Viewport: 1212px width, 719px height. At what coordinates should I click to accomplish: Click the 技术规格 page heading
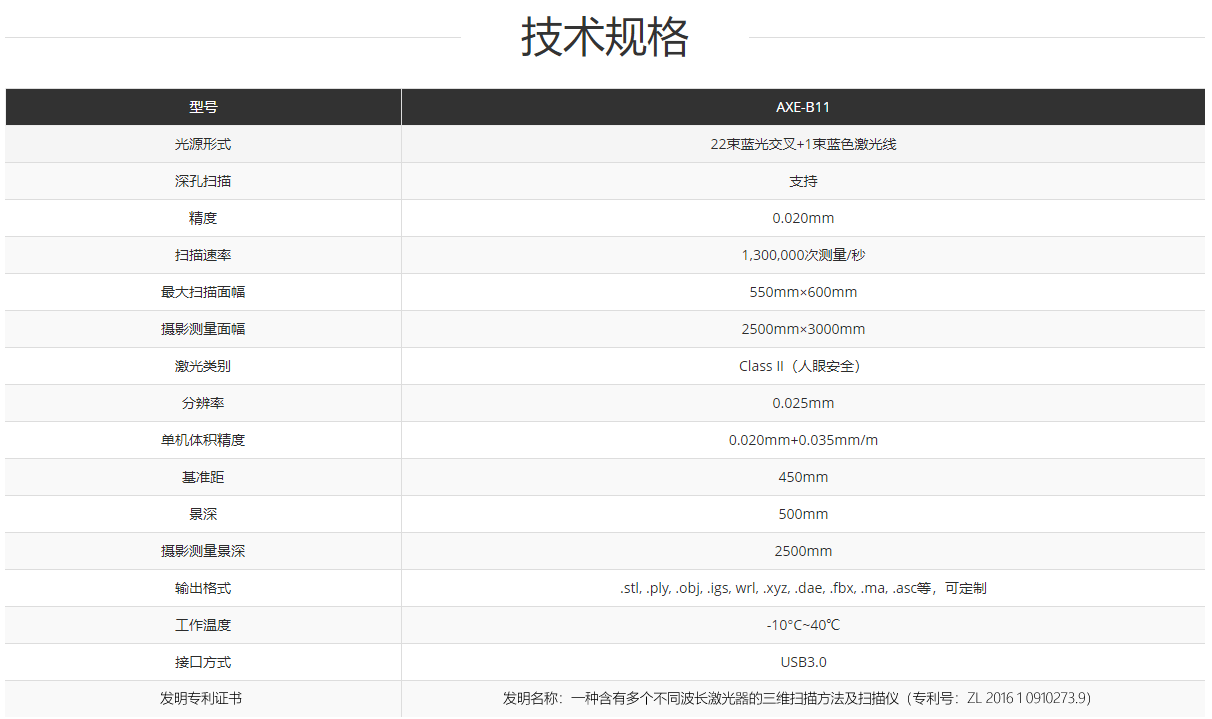(x=605, y=38)
